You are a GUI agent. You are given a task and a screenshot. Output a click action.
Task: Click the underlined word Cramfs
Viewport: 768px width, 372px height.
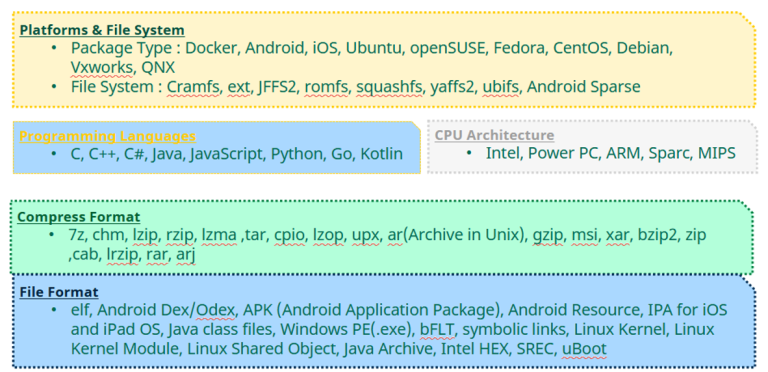pos(193,87)
